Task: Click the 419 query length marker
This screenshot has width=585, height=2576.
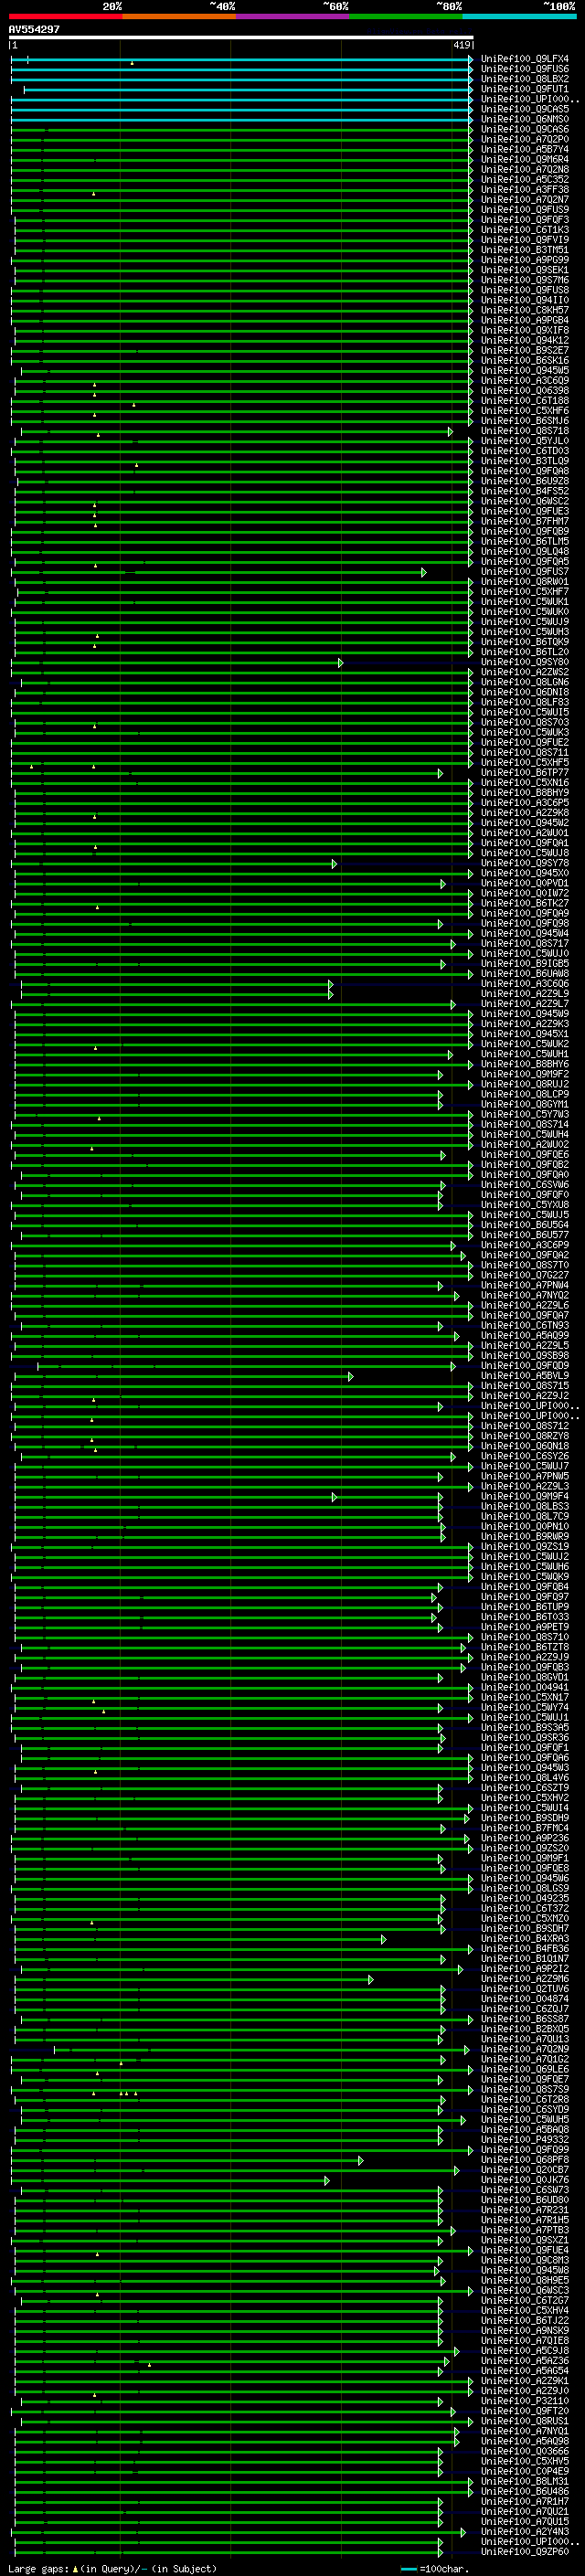Action: [x=462, y=45]
